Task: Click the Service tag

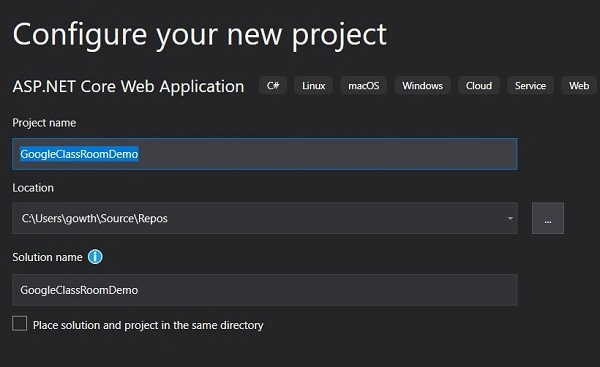Action: 530,85
